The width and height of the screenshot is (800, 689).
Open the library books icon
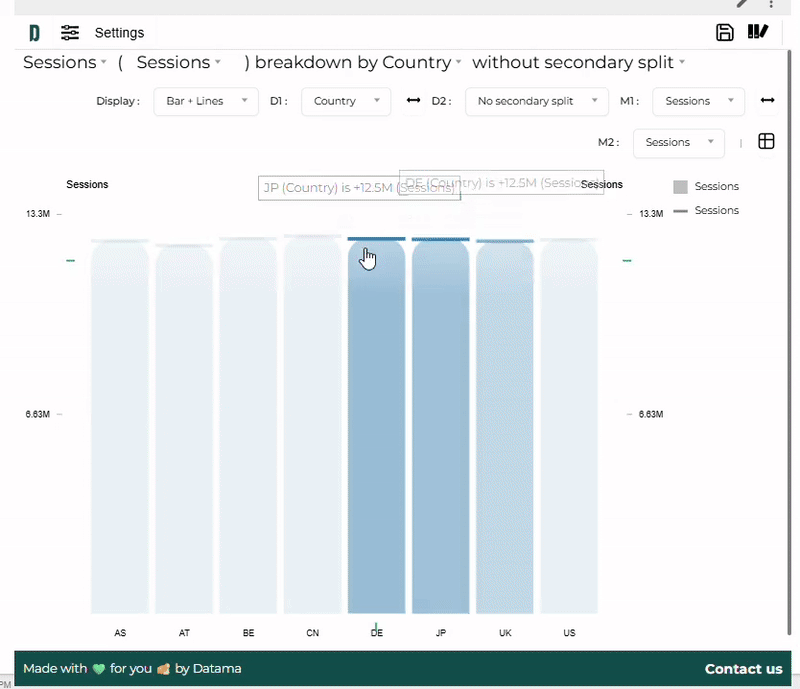[x=757, y=32]
